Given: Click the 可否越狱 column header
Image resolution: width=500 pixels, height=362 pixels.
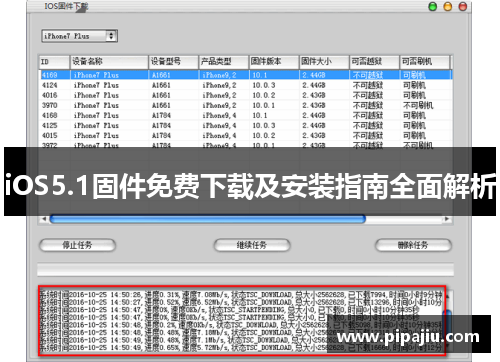Looking at the screenshot, I should click(x=374, y=62).
